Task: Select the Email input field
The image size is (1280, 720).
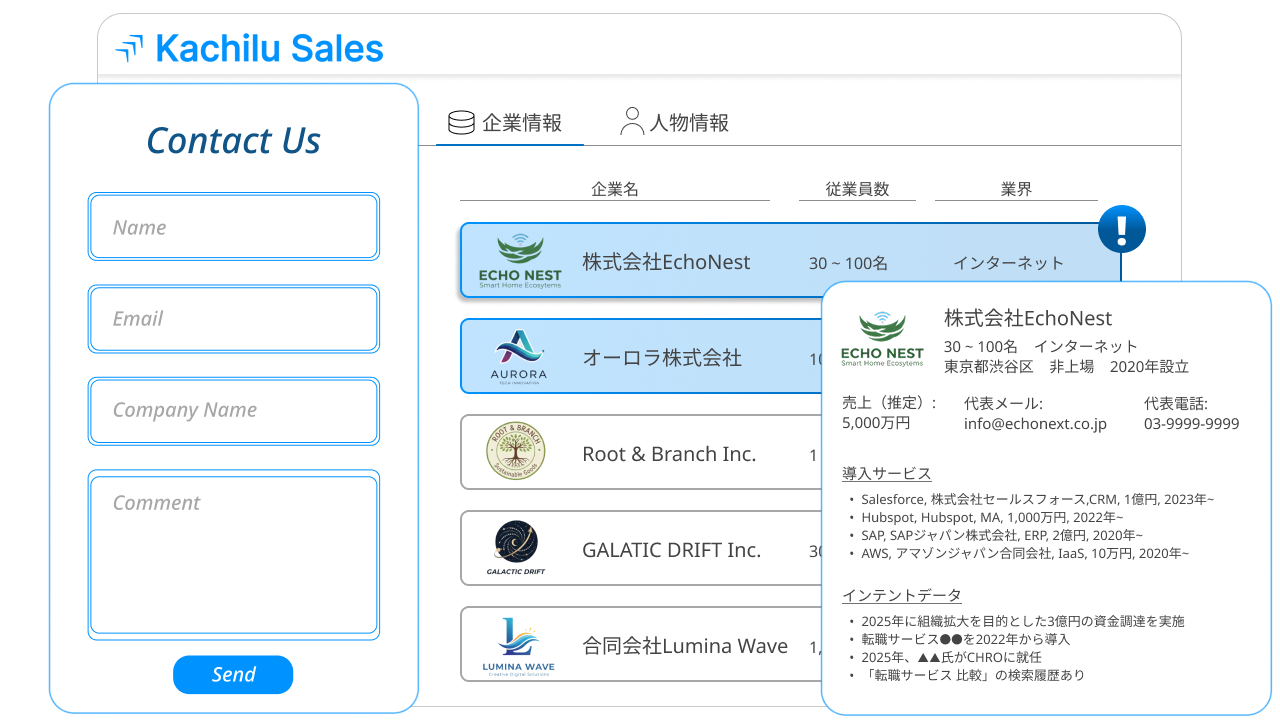Action: 233,318
